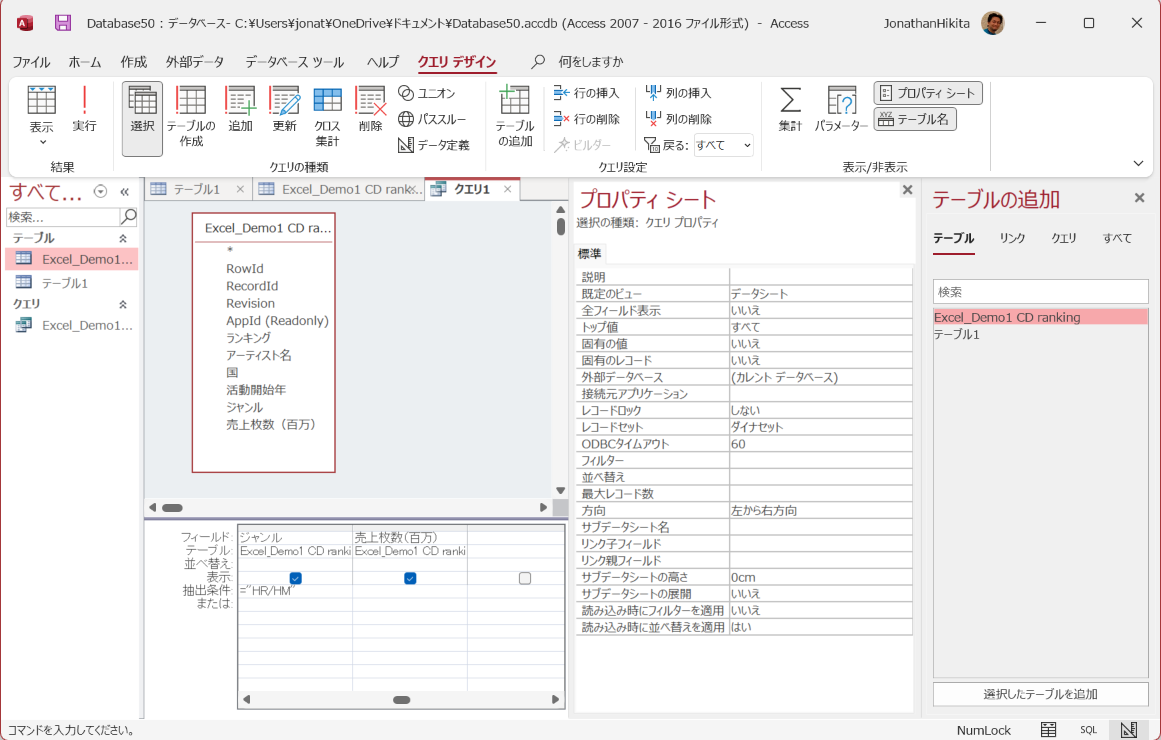This screenshot has width=1161, height=740.
Task: Open the パラメーター dialog
Action: click(842, 113)
